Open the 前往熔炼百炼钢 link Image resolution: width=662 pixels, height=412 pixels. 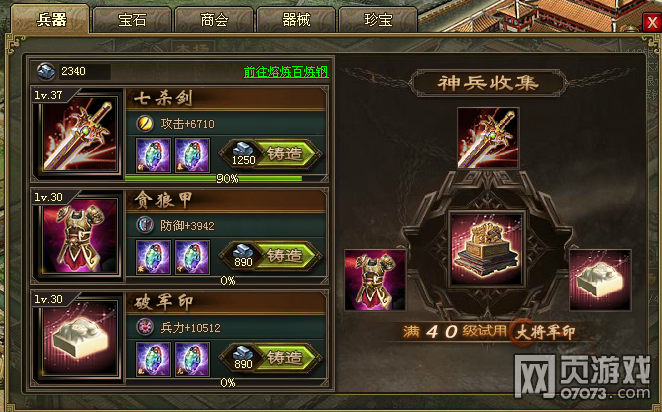tap(286, 72)
